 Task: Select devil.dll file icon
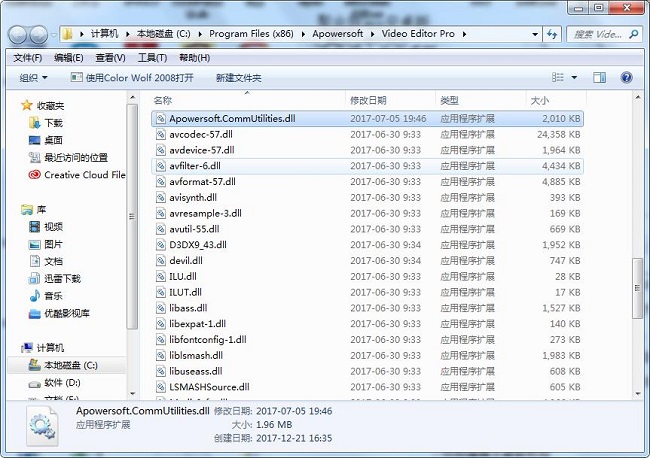[x=161, y=261]
